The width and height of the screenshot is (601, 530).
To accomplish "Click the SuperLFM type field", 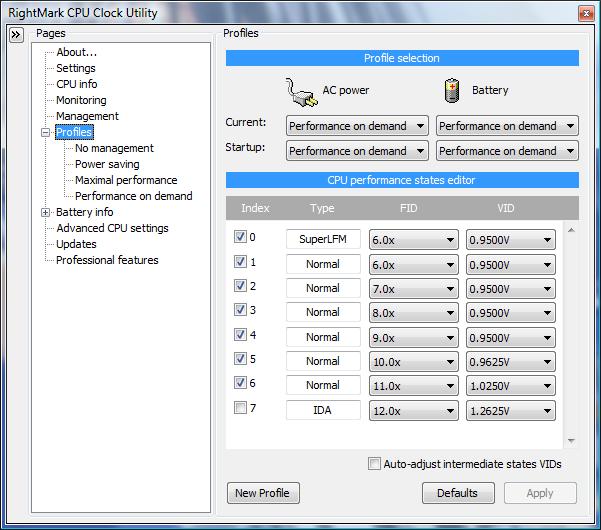I will pyautogui.click(x=323, y=239).
